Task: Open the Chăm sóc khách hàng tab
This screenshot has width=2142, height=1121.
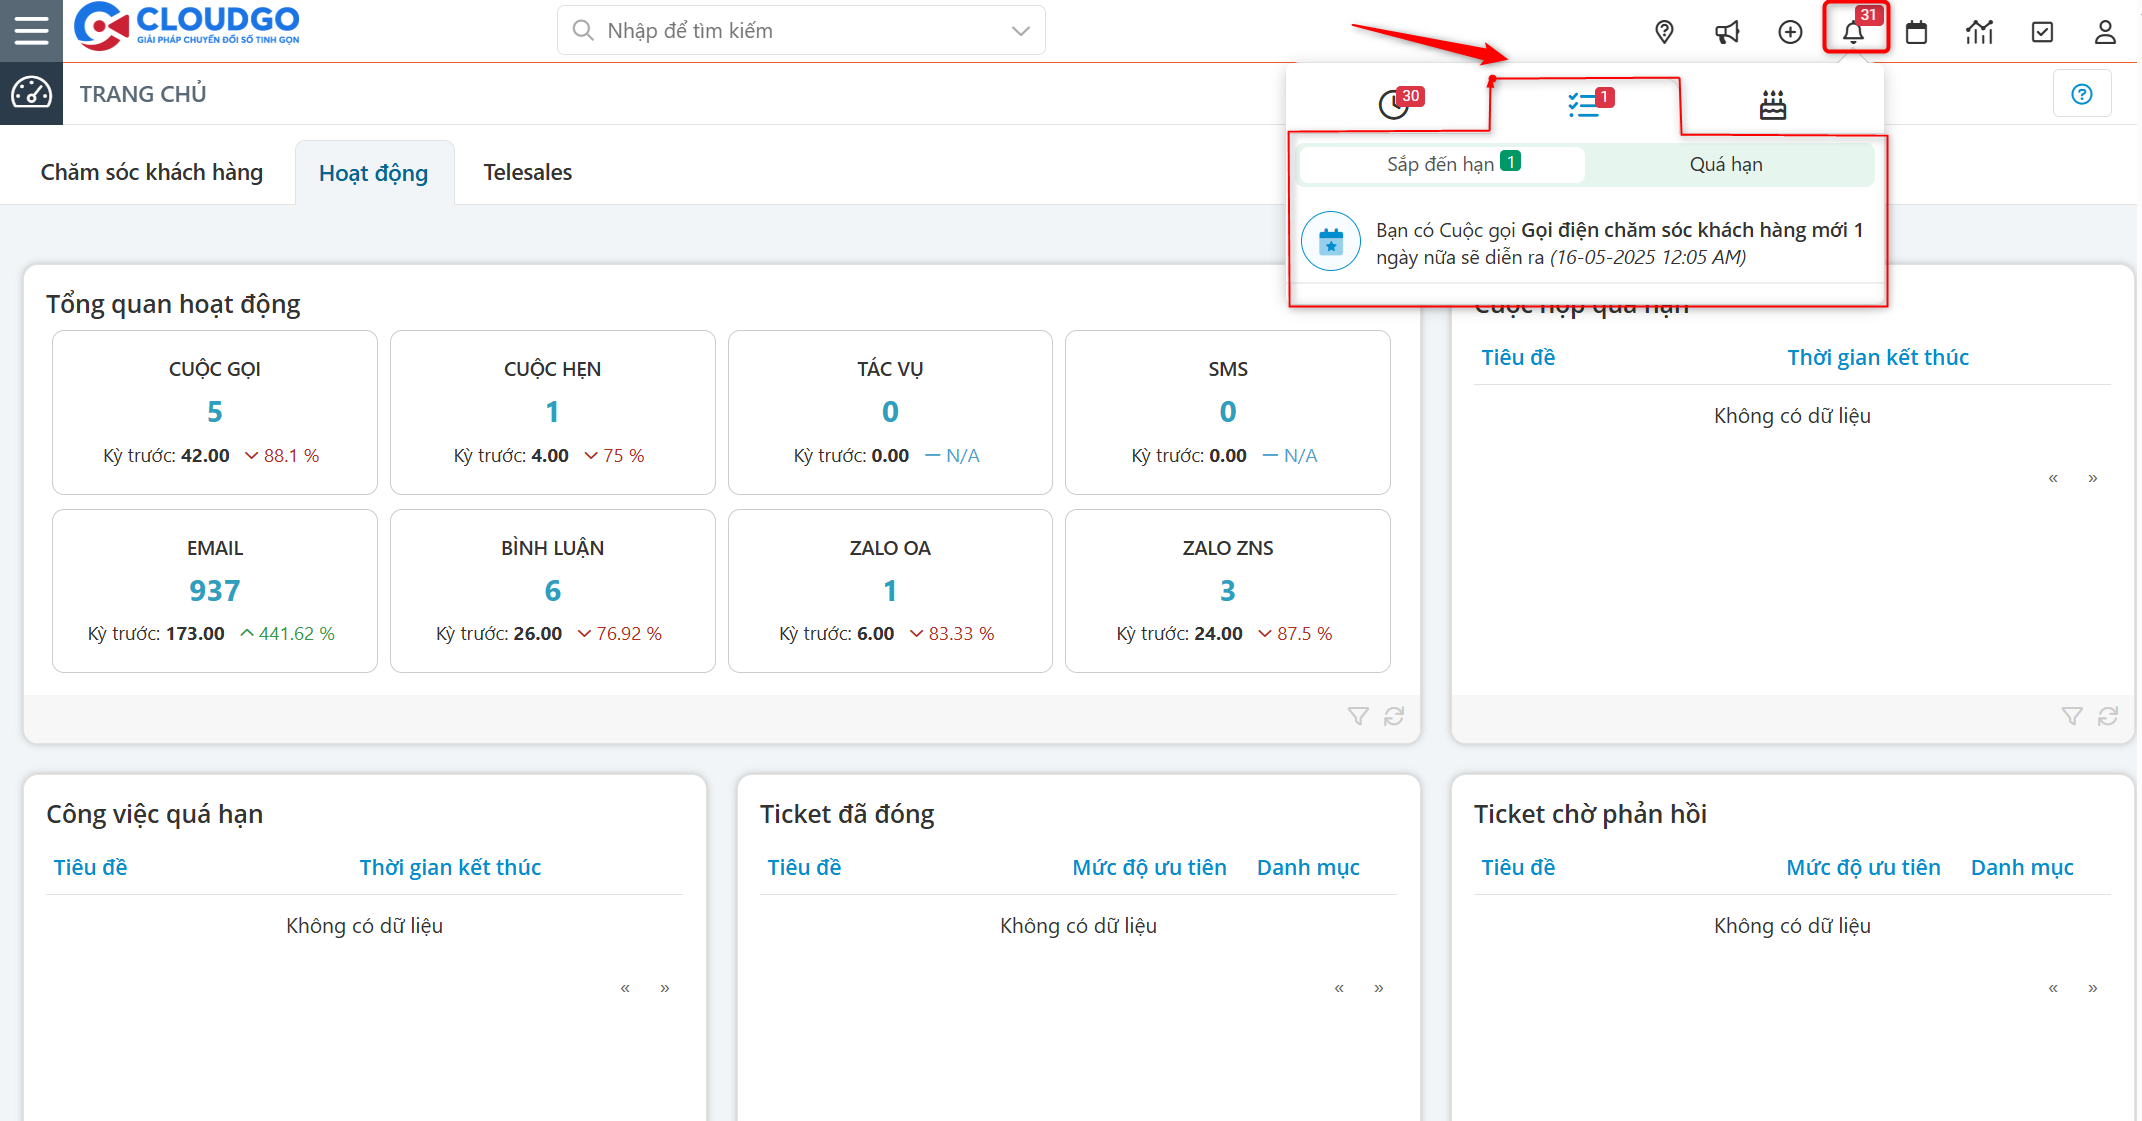Action: point(152,172)
